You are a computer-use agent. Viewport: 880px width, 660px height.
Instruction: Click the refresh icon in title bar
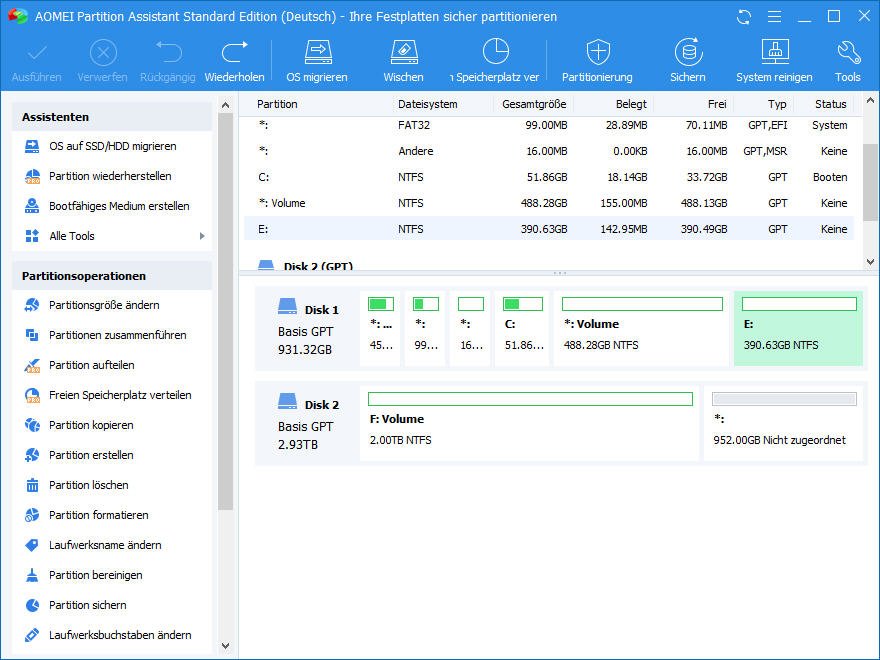(743, 17)
